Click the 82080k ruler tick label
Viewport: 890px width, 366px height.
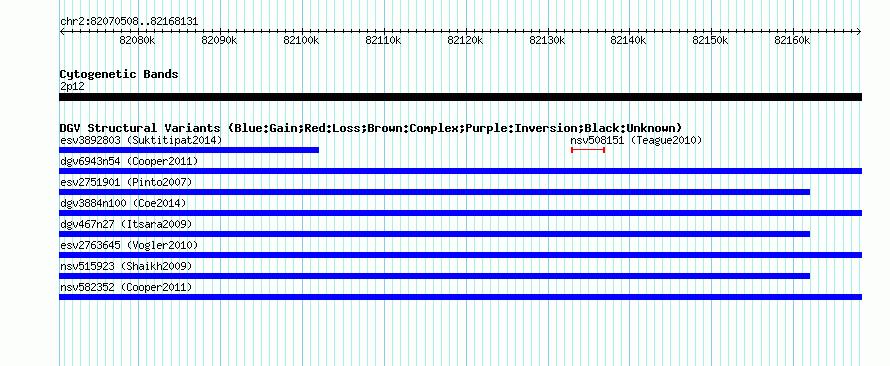click(137, 41)
